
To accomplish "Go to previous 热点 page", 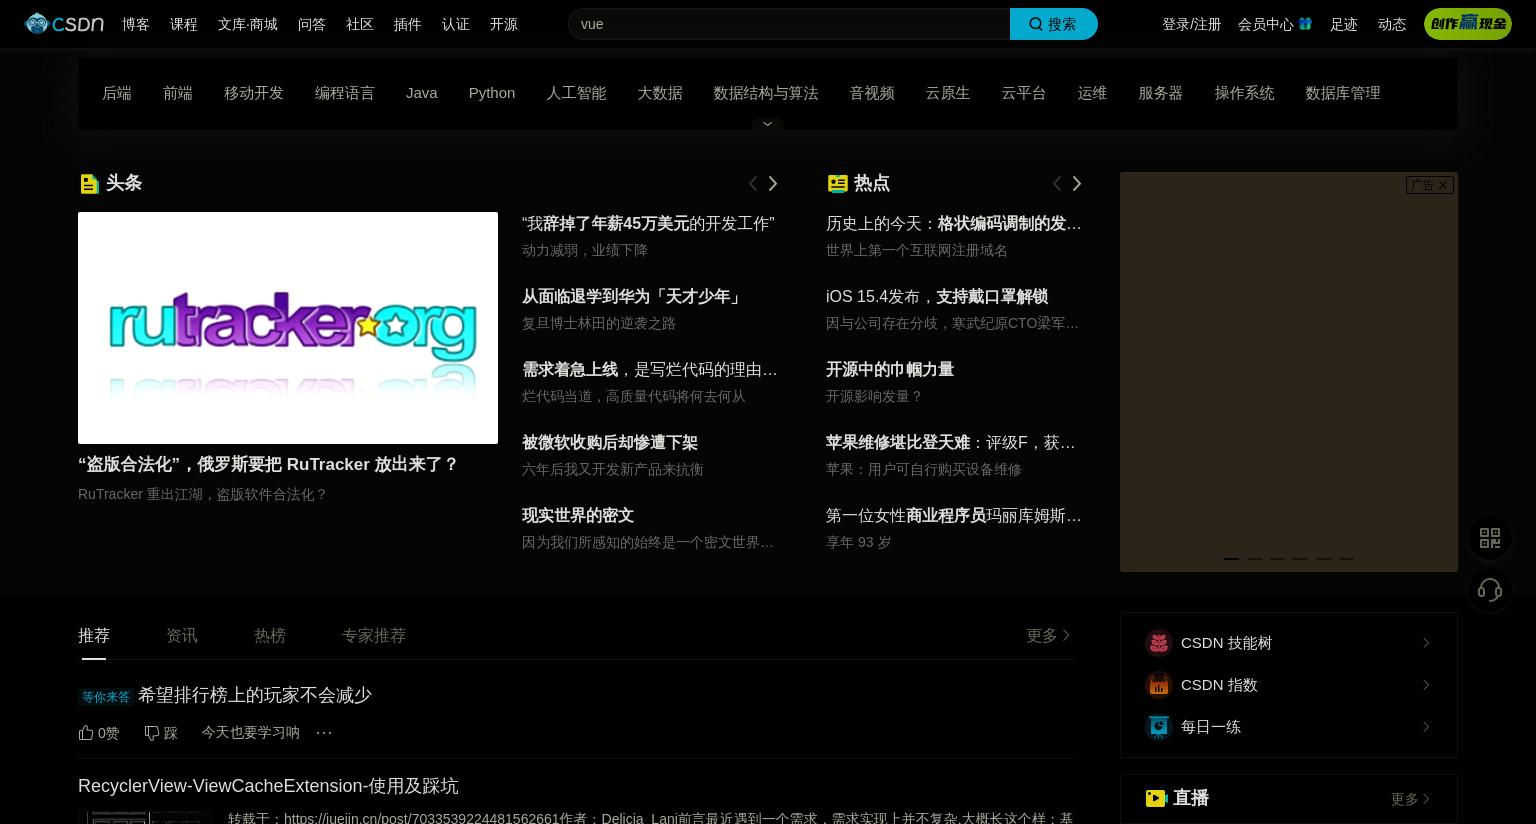I will (x=1057, y=183).
